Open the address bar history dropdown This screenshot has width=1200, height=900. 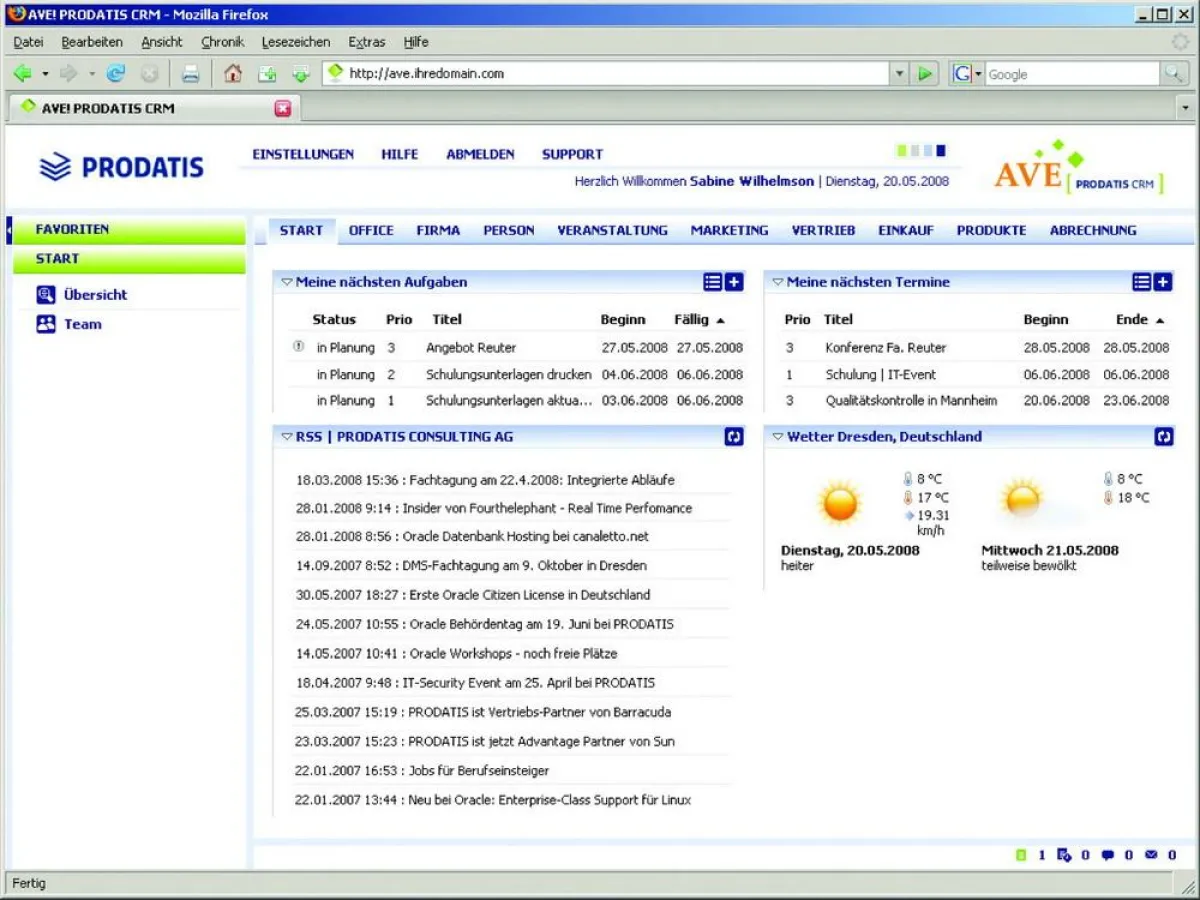(899, 73)
